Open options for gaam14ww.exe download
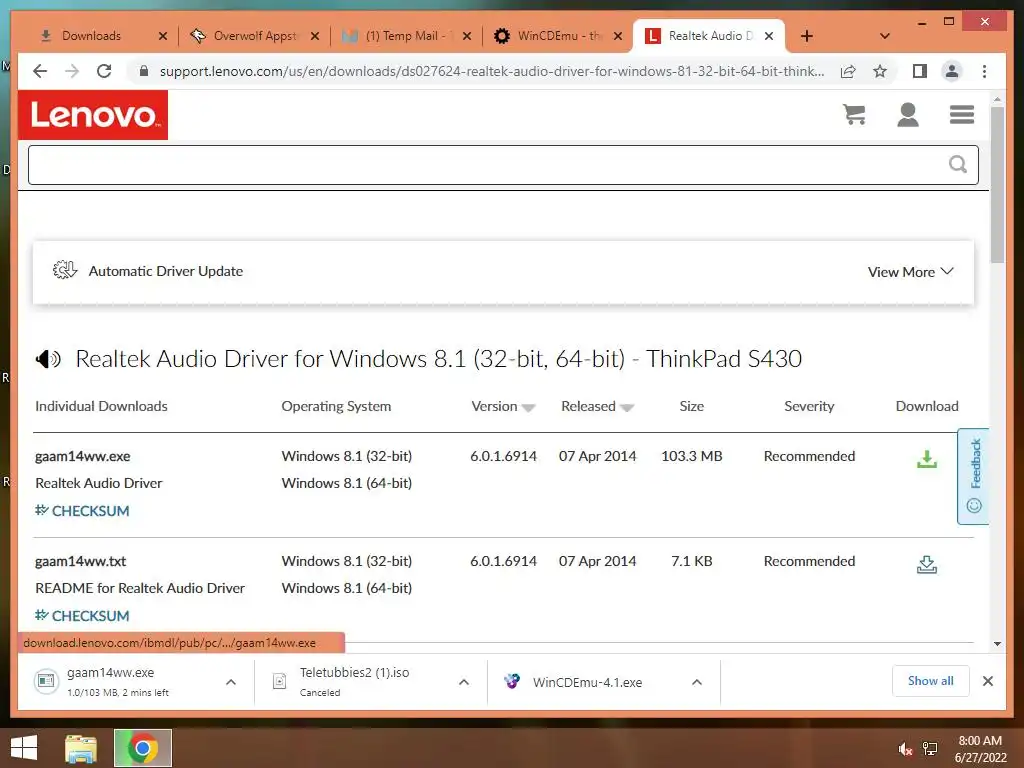Image resolution: width=1024 pixels, height=768 pixels. [231, 682]
